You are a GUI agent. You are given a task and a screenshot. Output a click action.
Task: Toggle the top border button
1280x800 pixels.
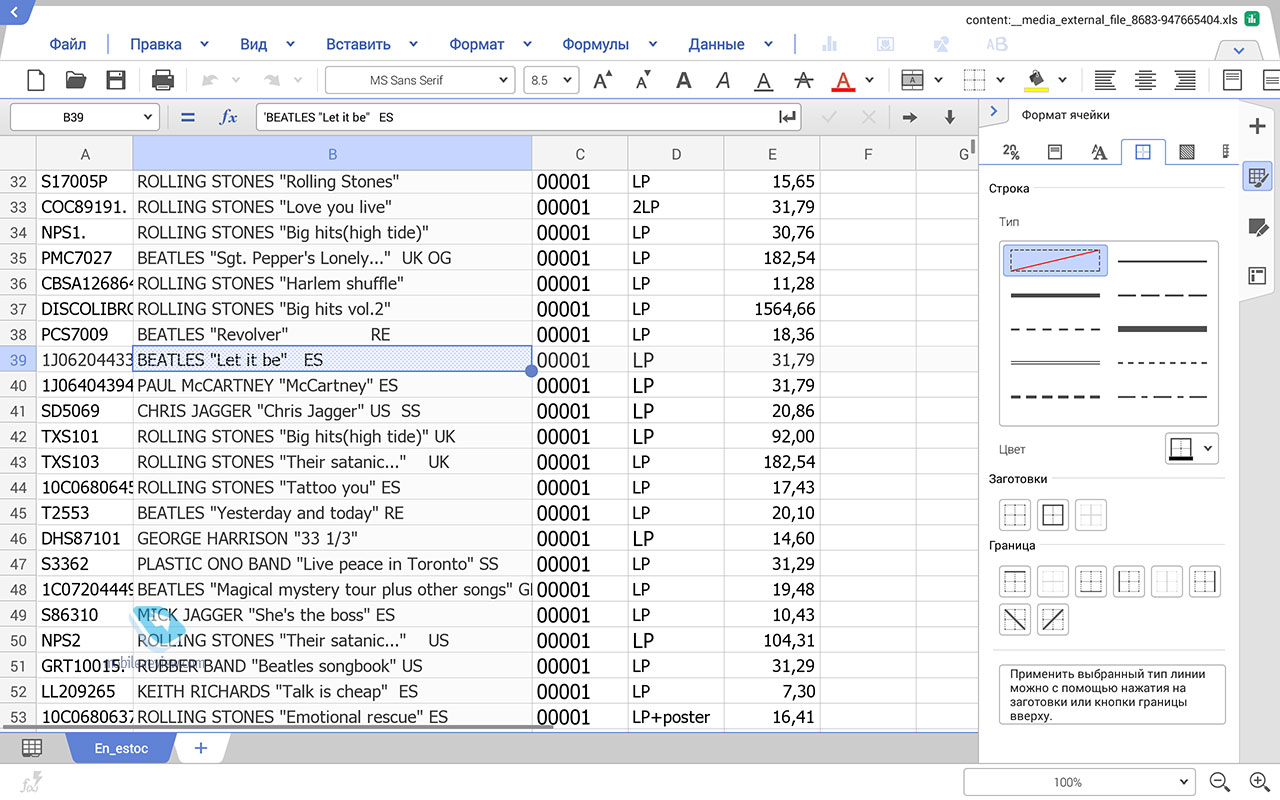click(x=1014, y=581)
